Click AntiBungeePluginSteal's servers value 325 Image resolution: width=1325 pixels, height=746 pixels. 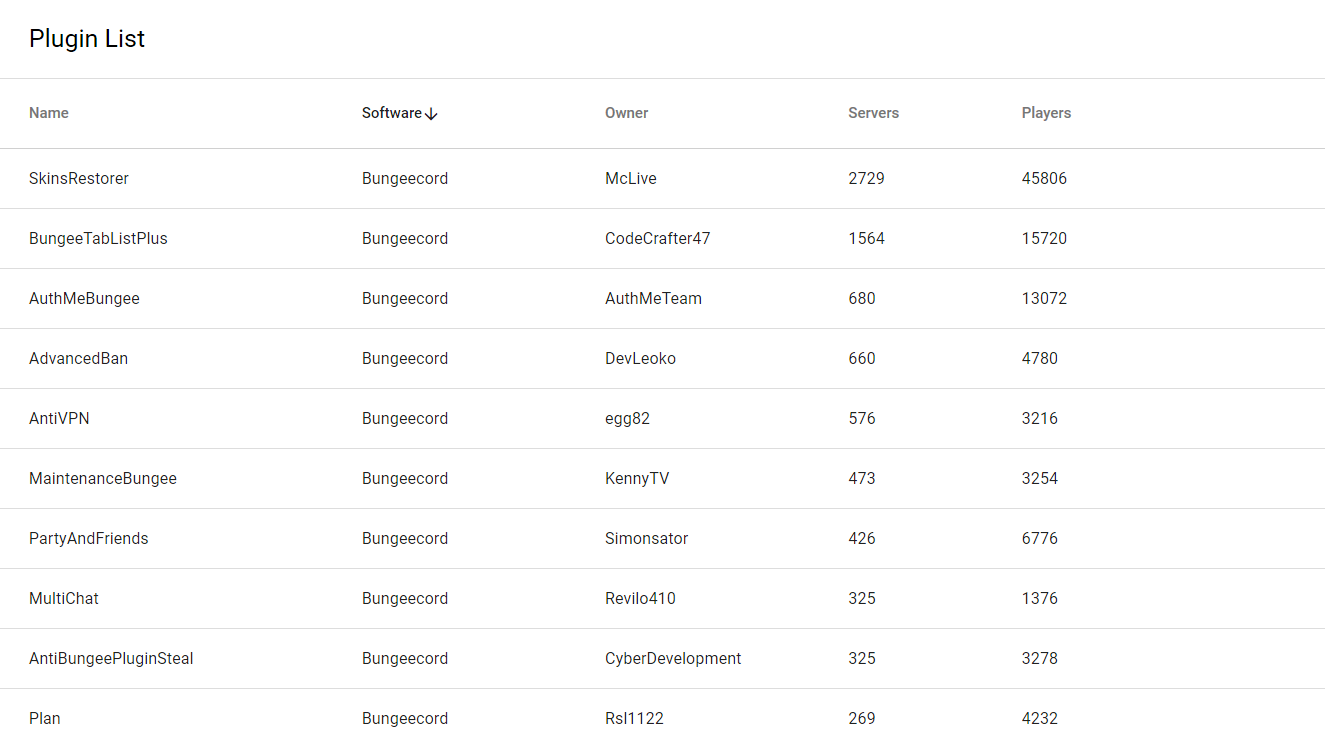(862, 659)
